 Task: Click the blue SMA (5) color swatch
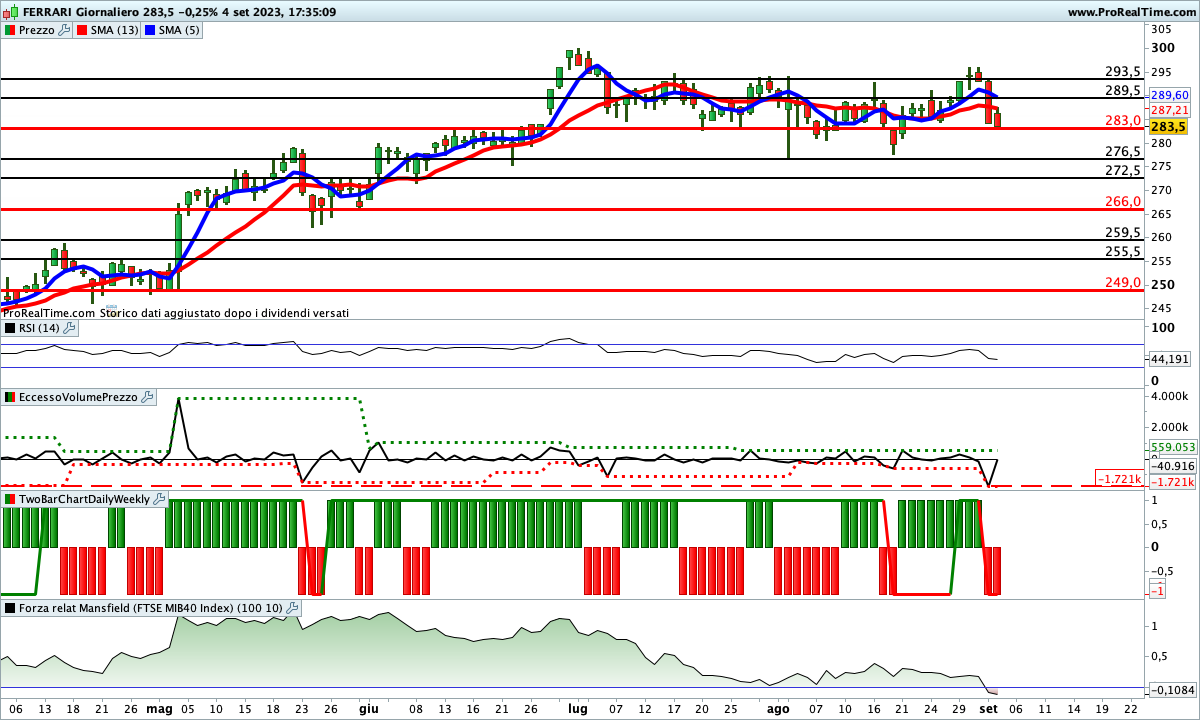click(150, 30)
